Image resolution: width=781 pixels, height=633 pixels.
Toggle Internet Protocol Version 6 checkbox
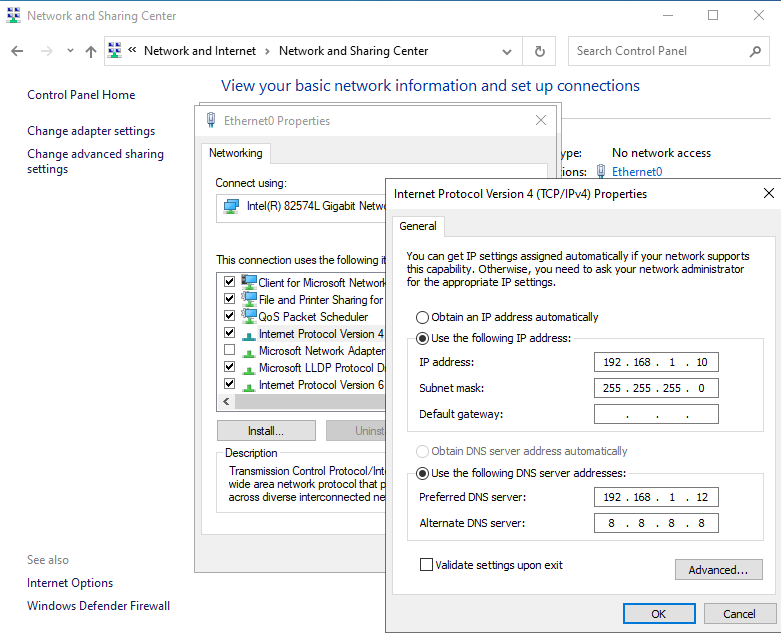(x=229, y=383)
